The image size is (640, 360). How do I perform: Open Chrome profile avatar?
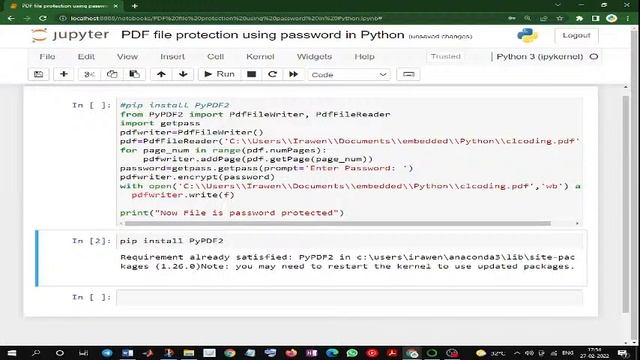click(611, 18)
